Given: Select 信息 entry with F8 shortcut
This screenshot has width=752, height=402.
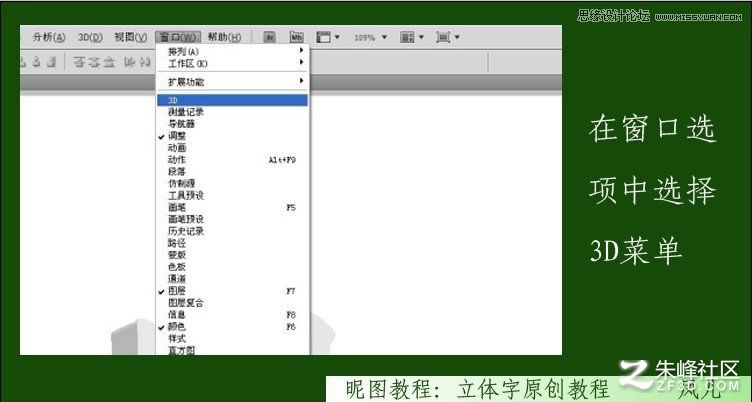Looking at the screenshot, I should click(x=233, y=315).
